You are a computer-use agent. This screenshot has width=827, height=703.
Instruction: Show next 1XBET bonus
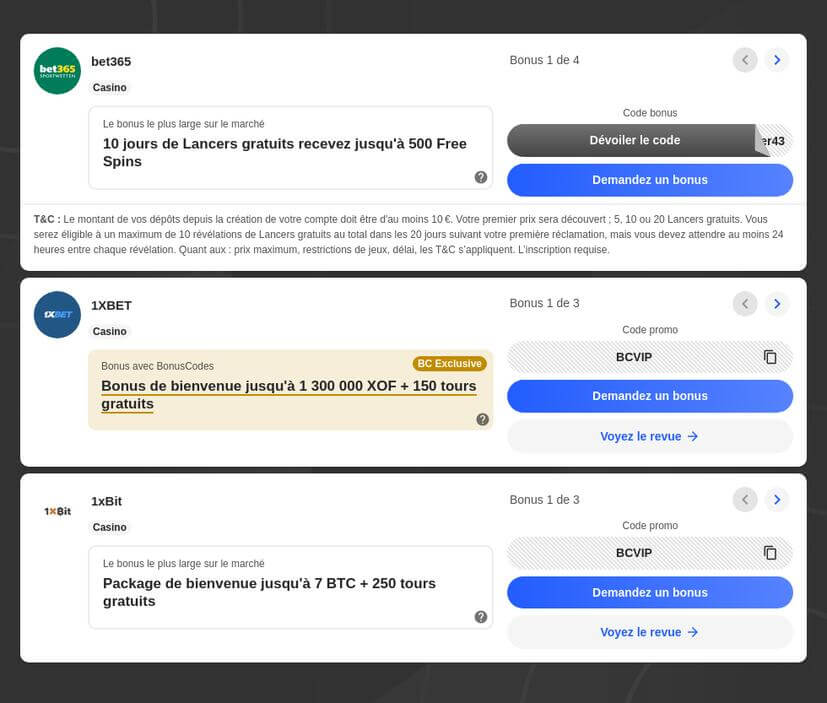(x=777, y=304)
